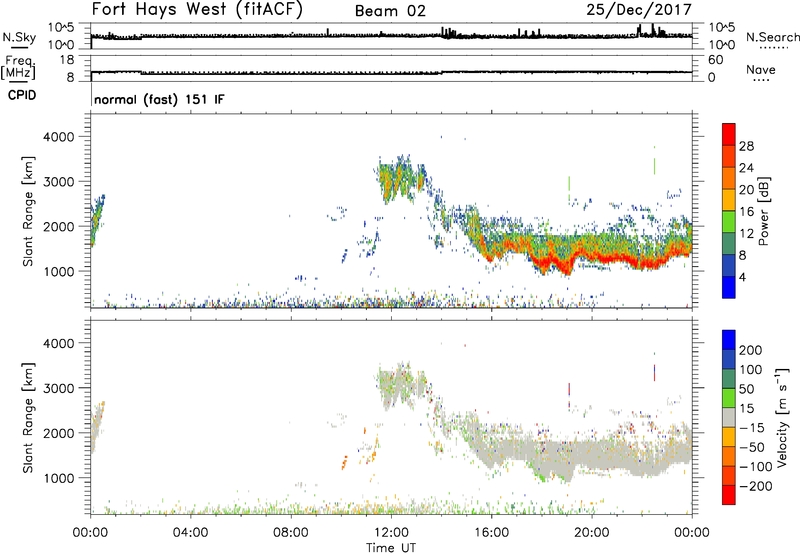
Task: Click the gray velocity scatter band near 20:00
Action: tap(592, 457)
